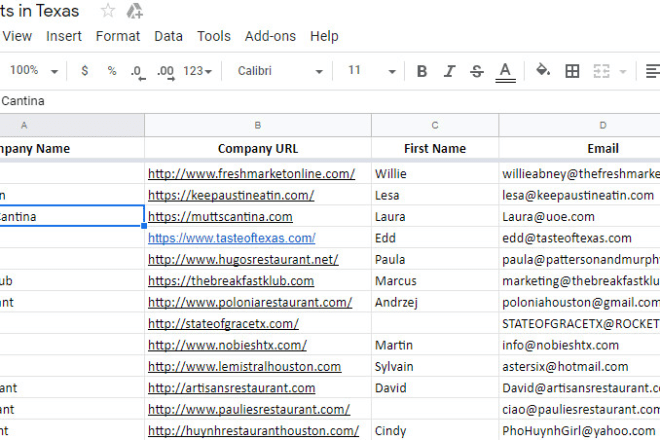Open horizontal align tool
This screenshot has width=660, height=440.
click(652, 71)
